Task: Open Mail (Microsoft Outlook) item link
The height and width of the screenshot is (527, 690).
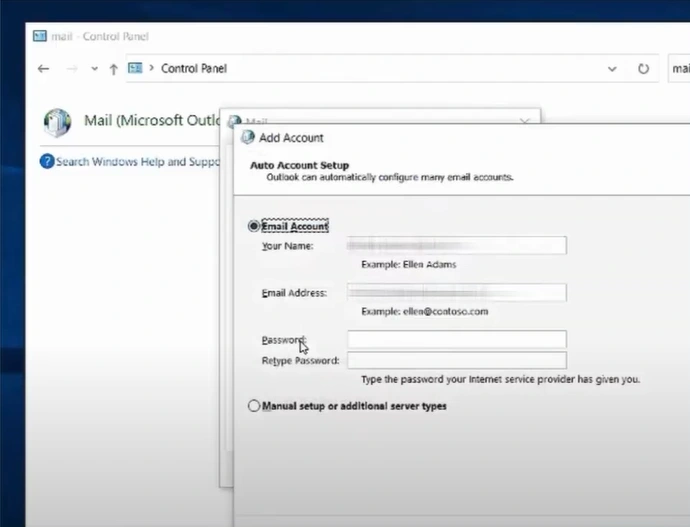Action: tap(152, 121)
